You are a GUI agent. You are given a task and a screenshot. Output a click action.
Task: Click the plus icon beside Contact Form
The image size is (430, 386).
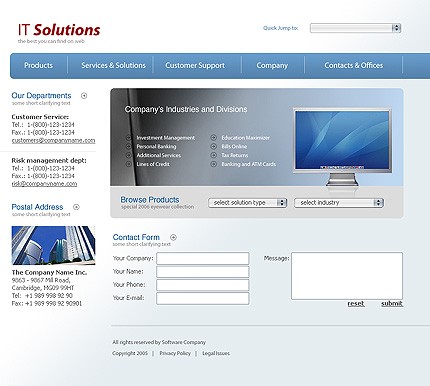[x=173, y=237]
